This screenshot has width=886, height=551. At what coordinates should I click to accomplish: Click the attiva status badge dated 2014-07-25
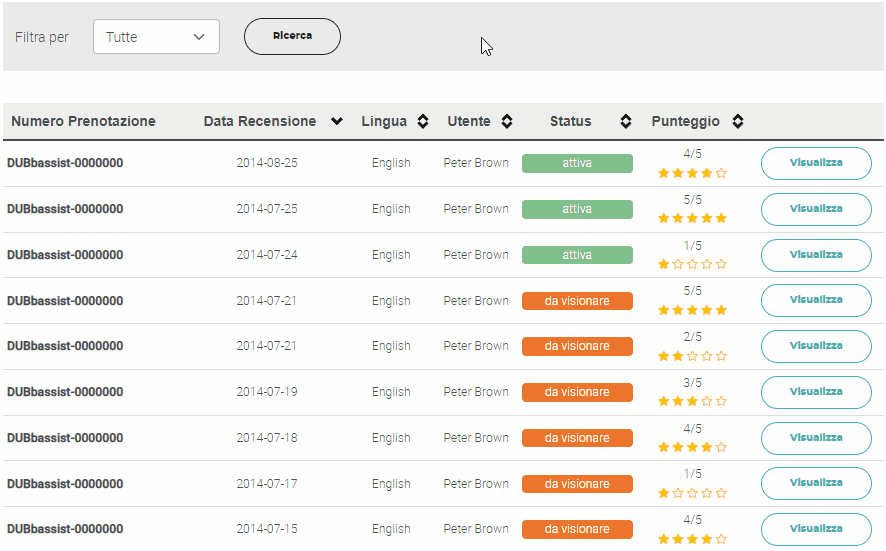(577, 209)
